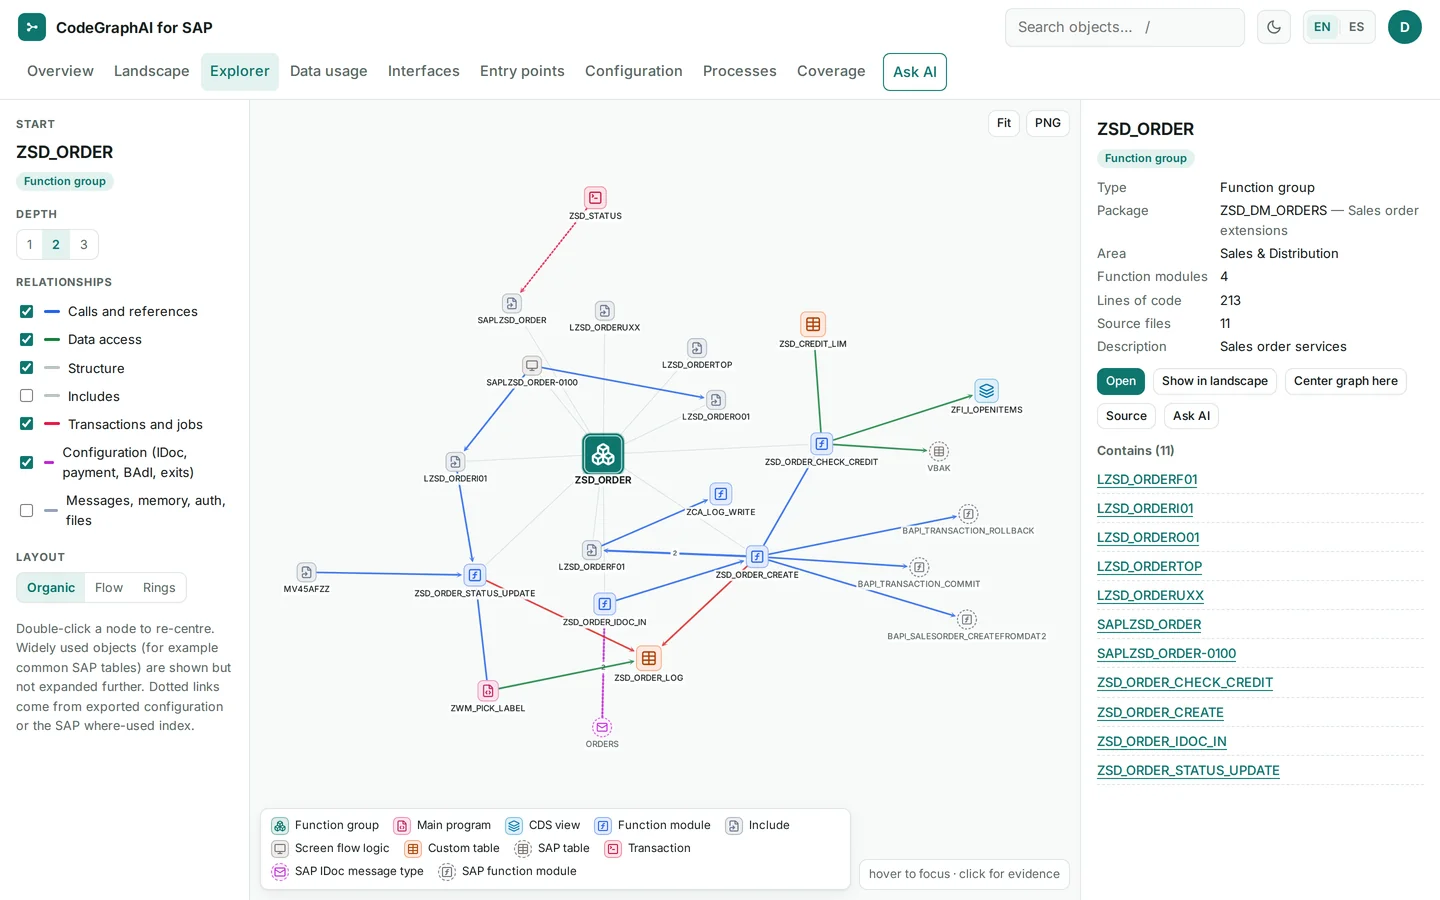Open the user avatar D menu
The image size is (1440, 900).
[x=1404, y=27]
